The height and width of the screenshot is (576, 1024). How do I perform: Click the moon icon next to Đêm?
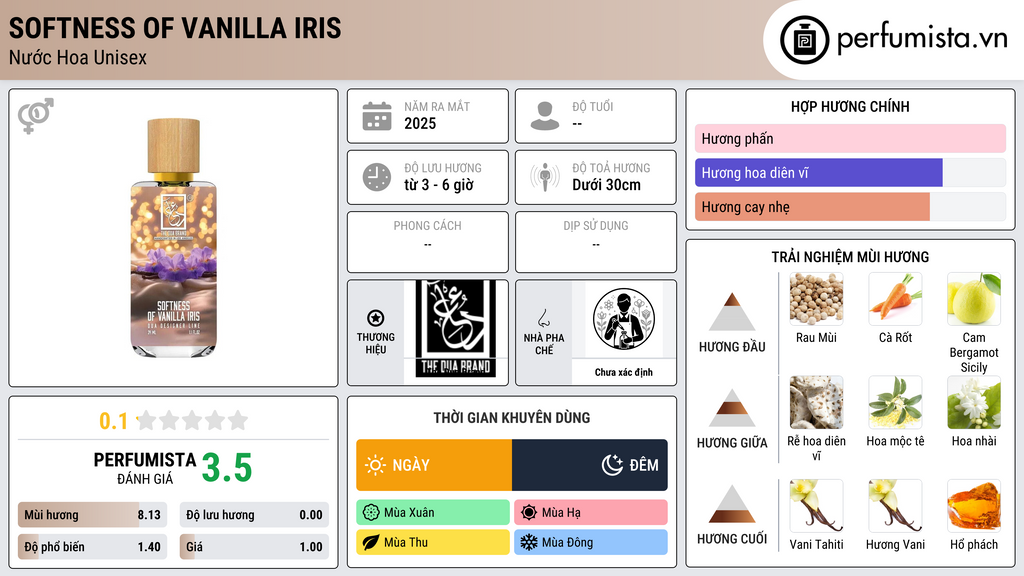pyautogui.click(x=612, y=465)
